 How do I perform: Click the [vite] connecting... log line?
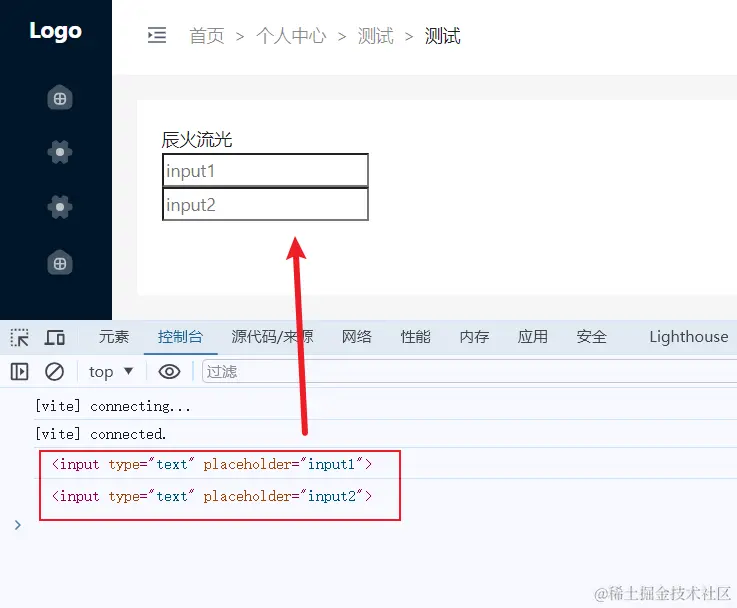113,406
